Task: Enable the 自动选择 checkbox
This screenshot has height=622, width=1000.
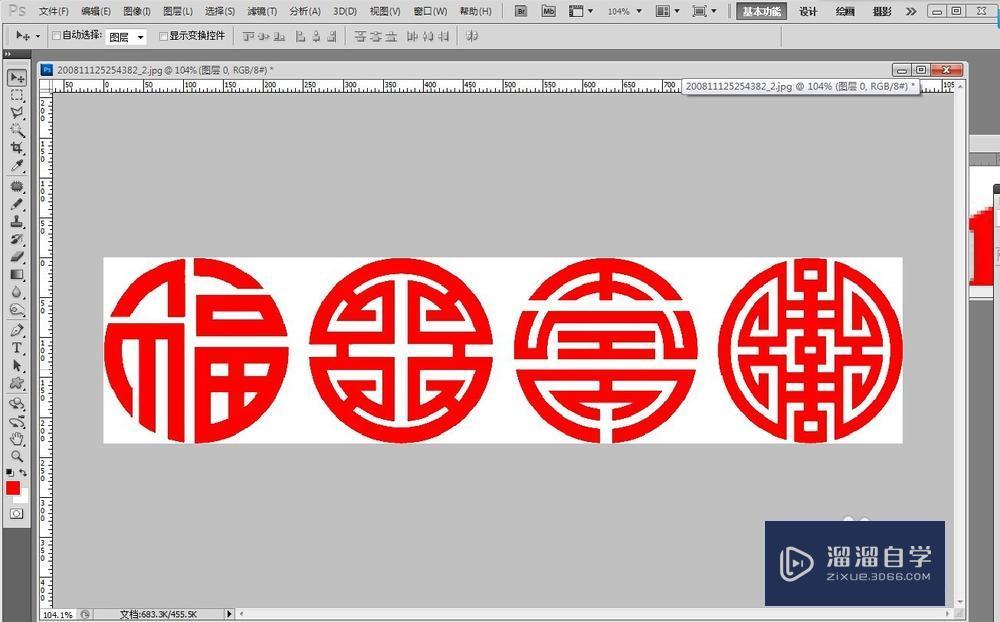Action: 56,36
